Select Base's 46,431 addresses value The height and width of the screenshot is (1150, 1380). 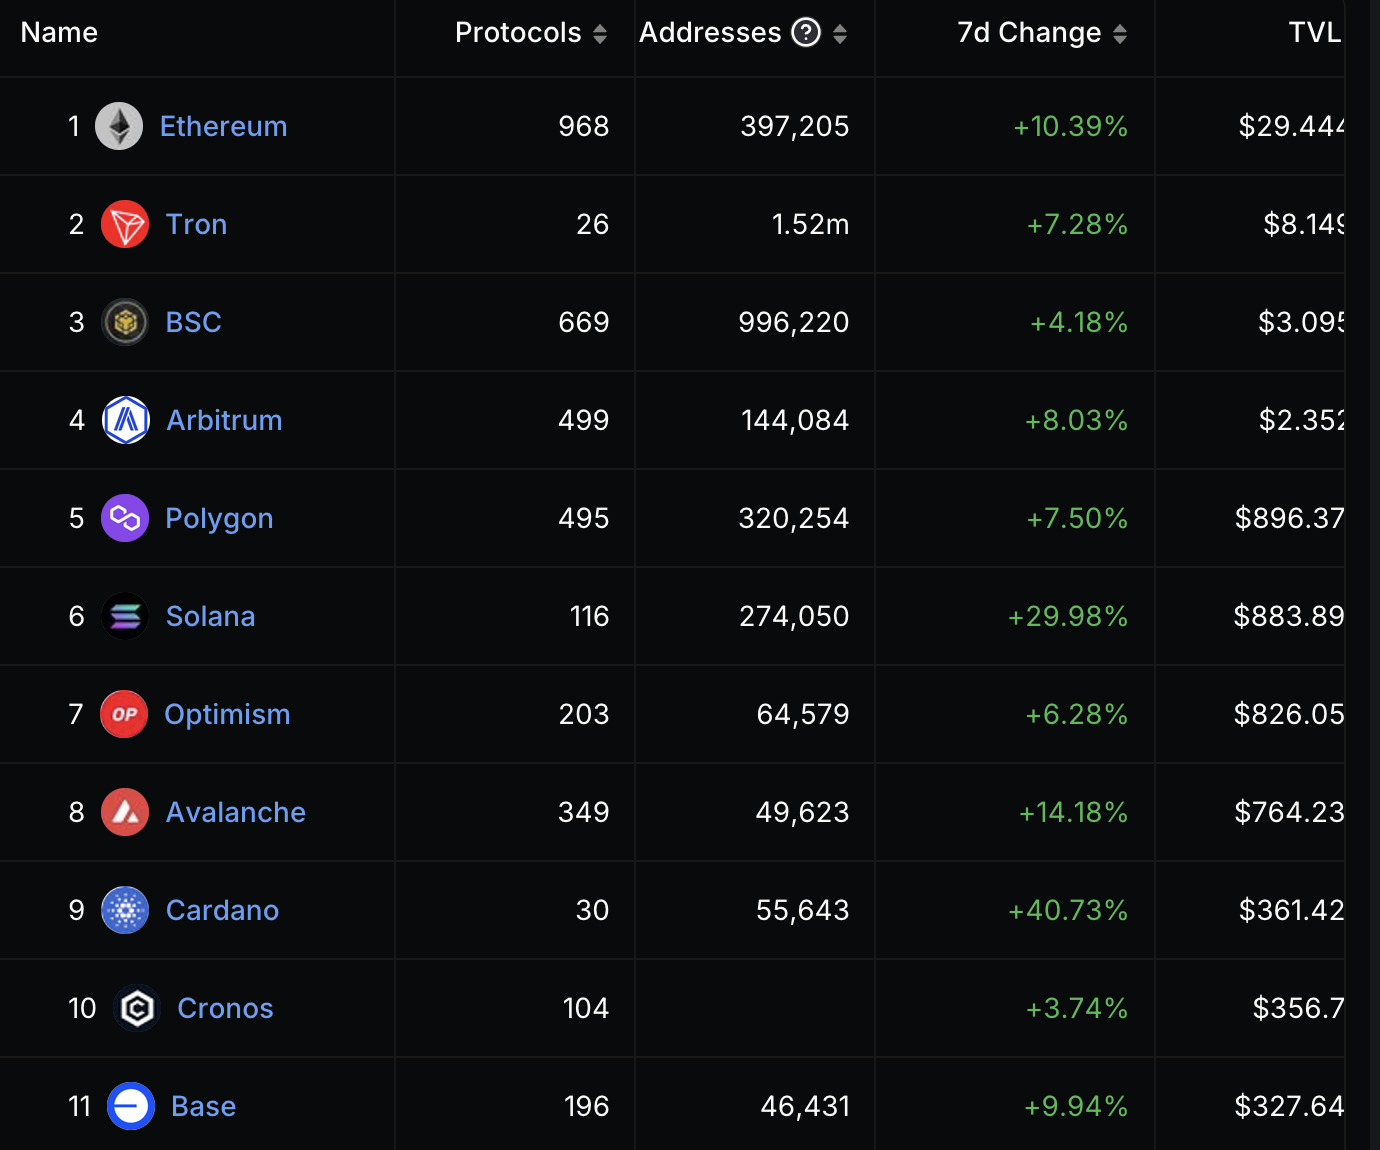[x=805, y=1106]
